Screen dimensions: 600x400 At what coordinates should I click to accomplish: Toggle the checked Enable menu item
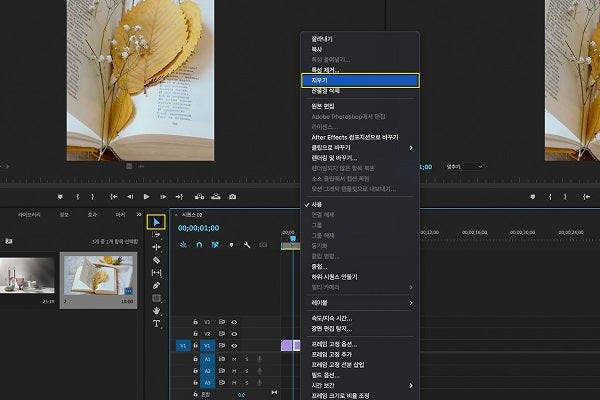pos(360,205)
